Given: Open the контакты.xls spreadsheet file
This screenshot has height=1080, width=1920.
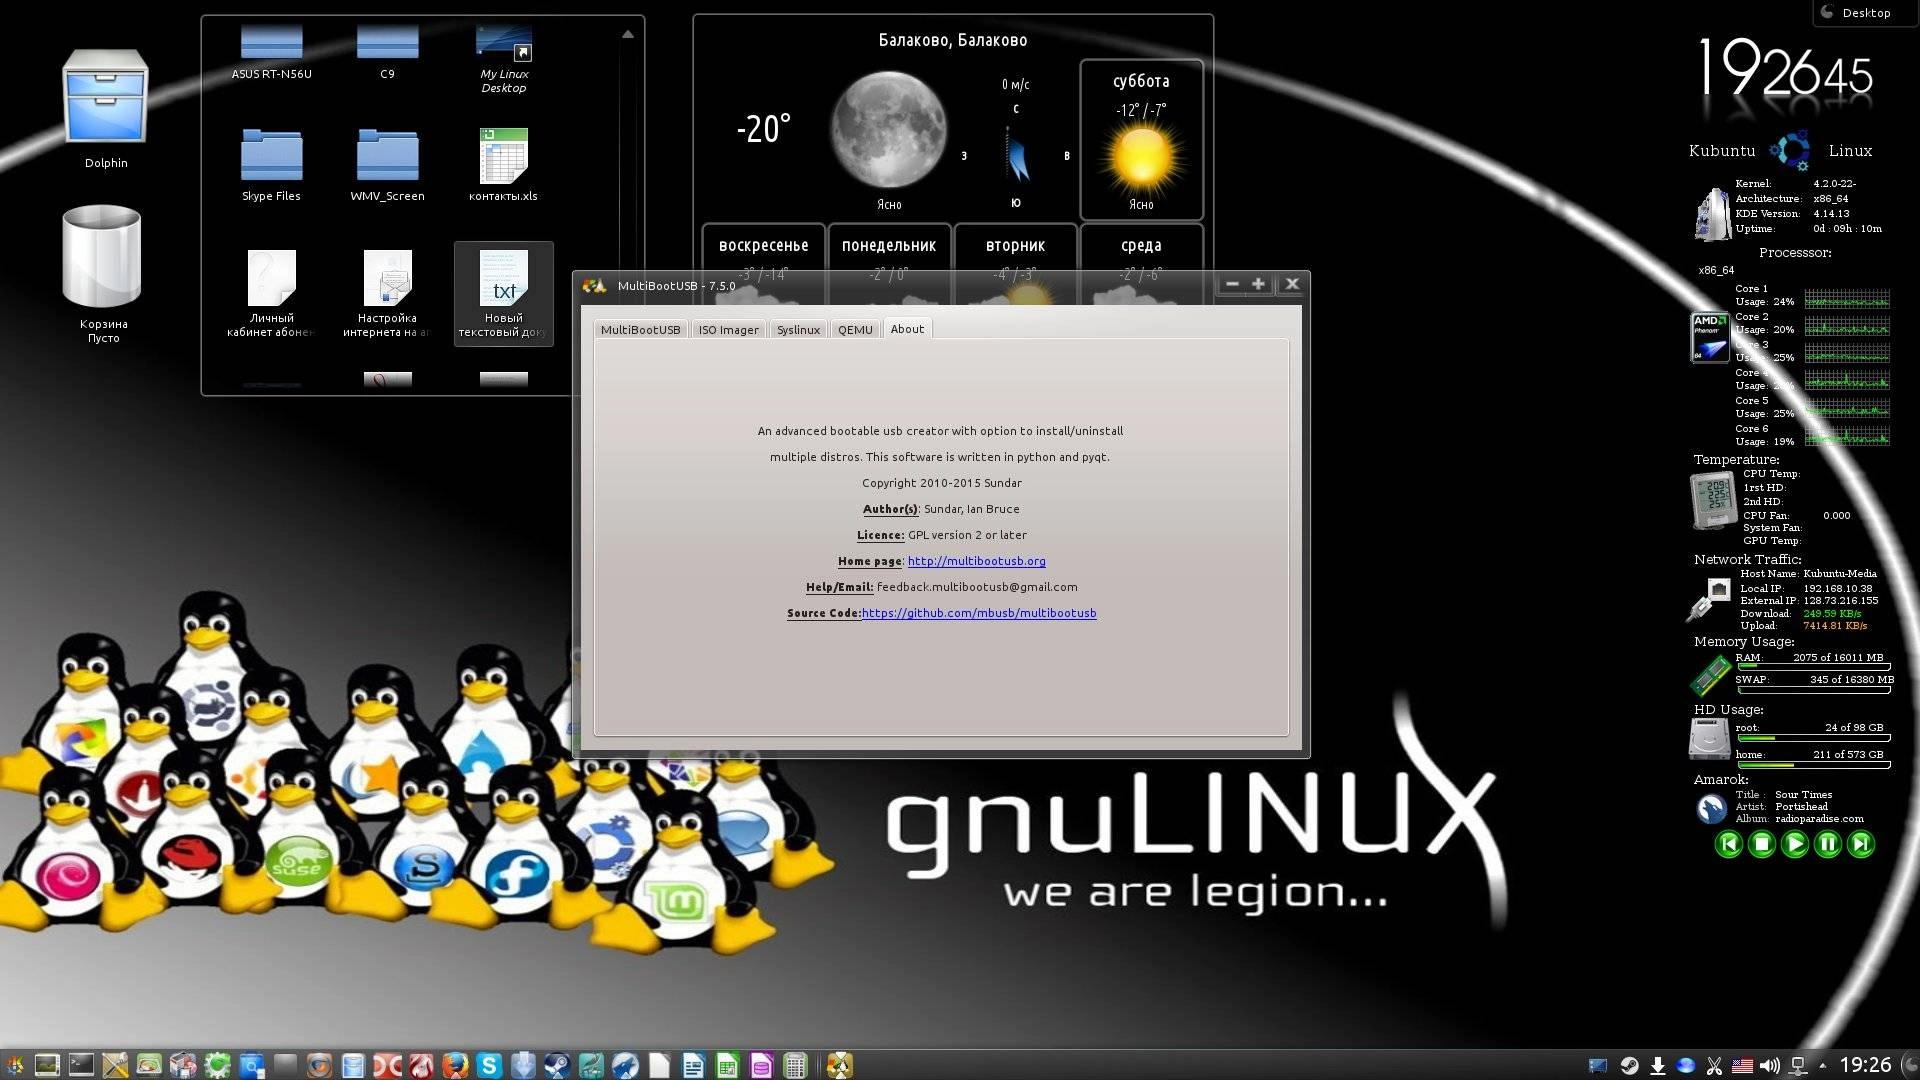Looking at the screenshot, I should [503, 165].
